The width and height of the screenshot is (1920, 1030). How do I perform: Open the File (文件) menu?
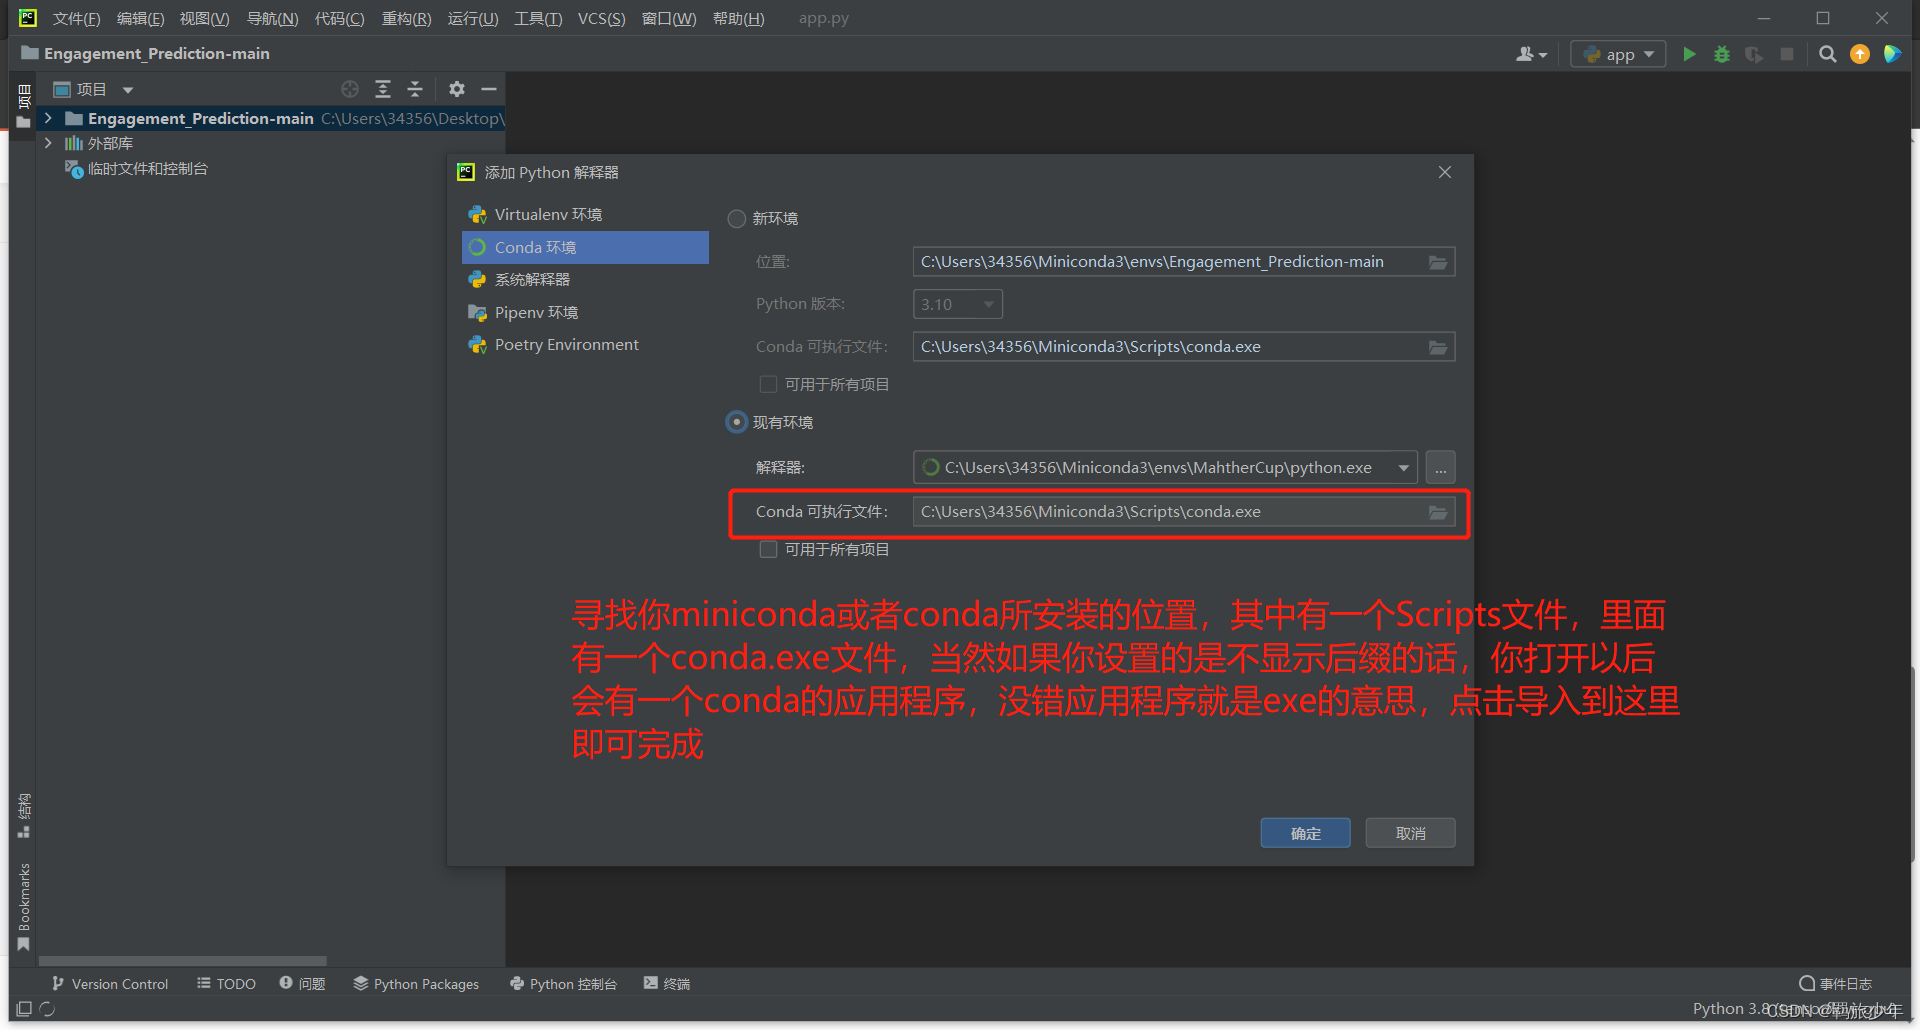click(76, 18)
